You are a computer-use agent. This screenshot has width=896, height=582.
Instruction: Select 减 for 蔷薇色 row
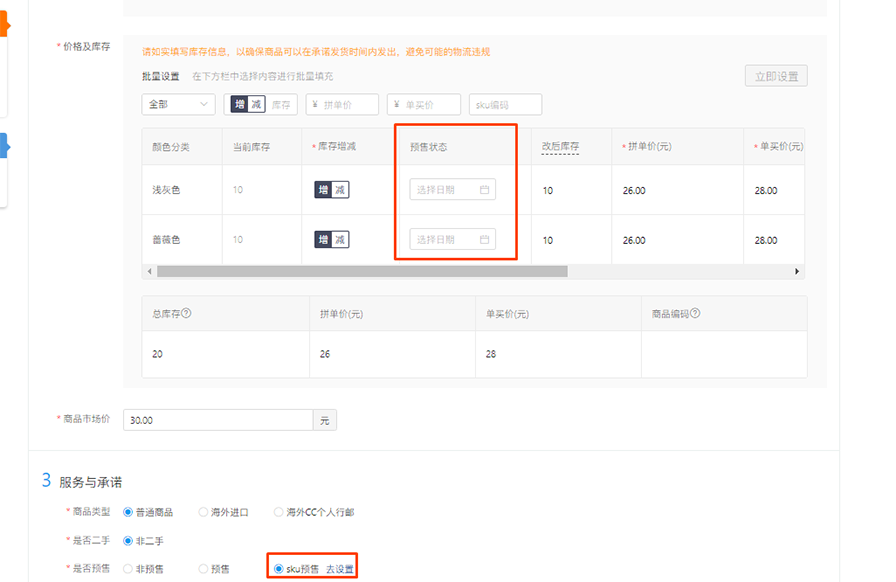pyautogui.click(x=340, y=240)
